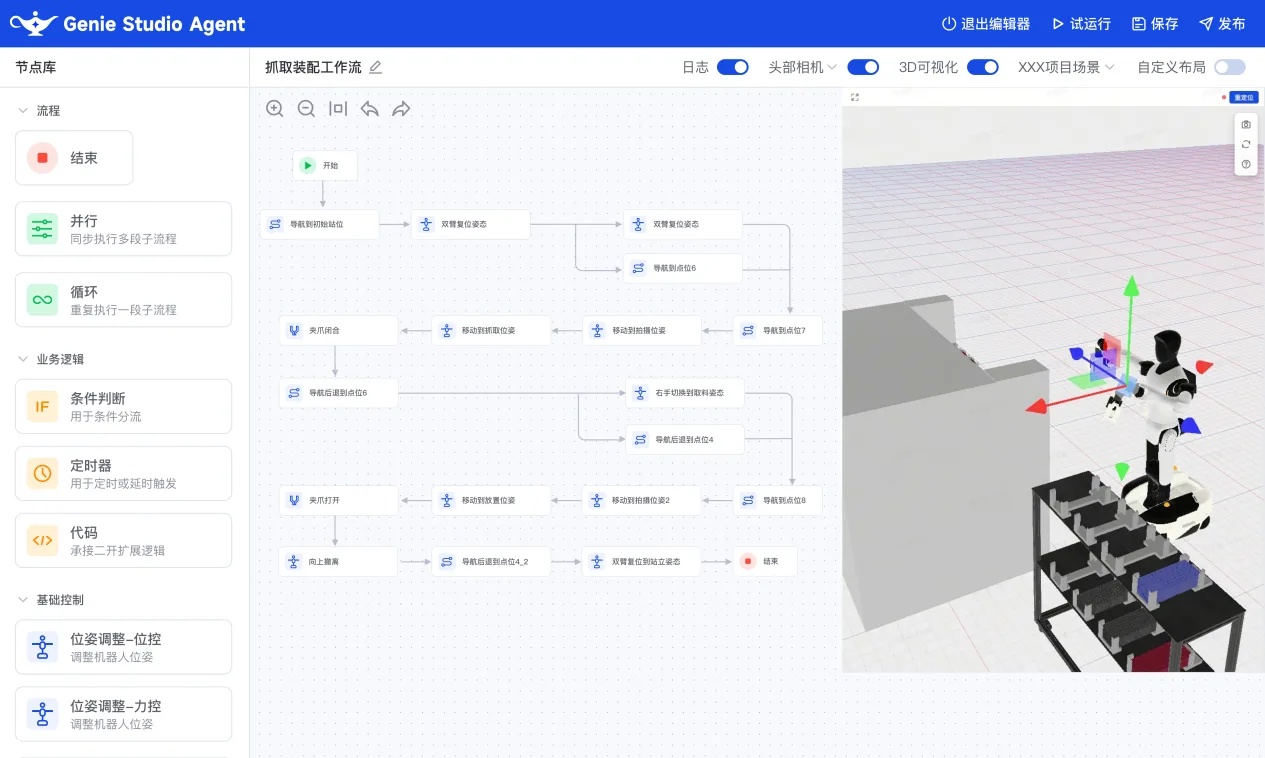
Task: Toggle the 头部相机 head camera switch
Action: coord(863,67)
